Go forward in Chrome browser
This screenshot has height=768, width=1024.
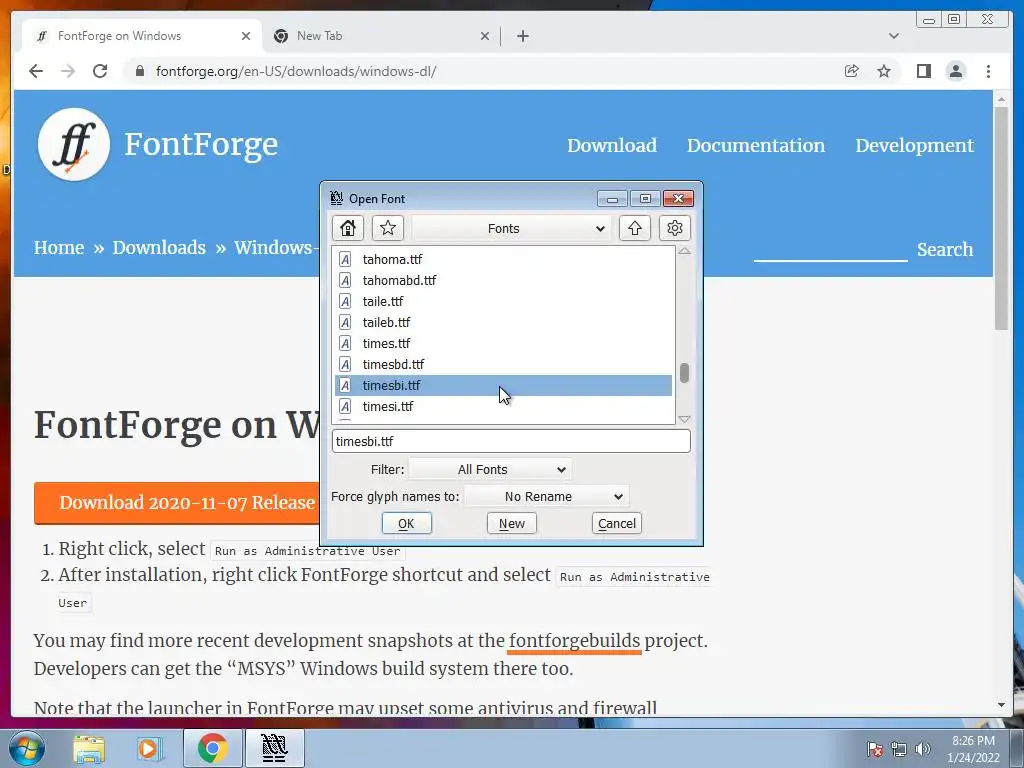68,71
